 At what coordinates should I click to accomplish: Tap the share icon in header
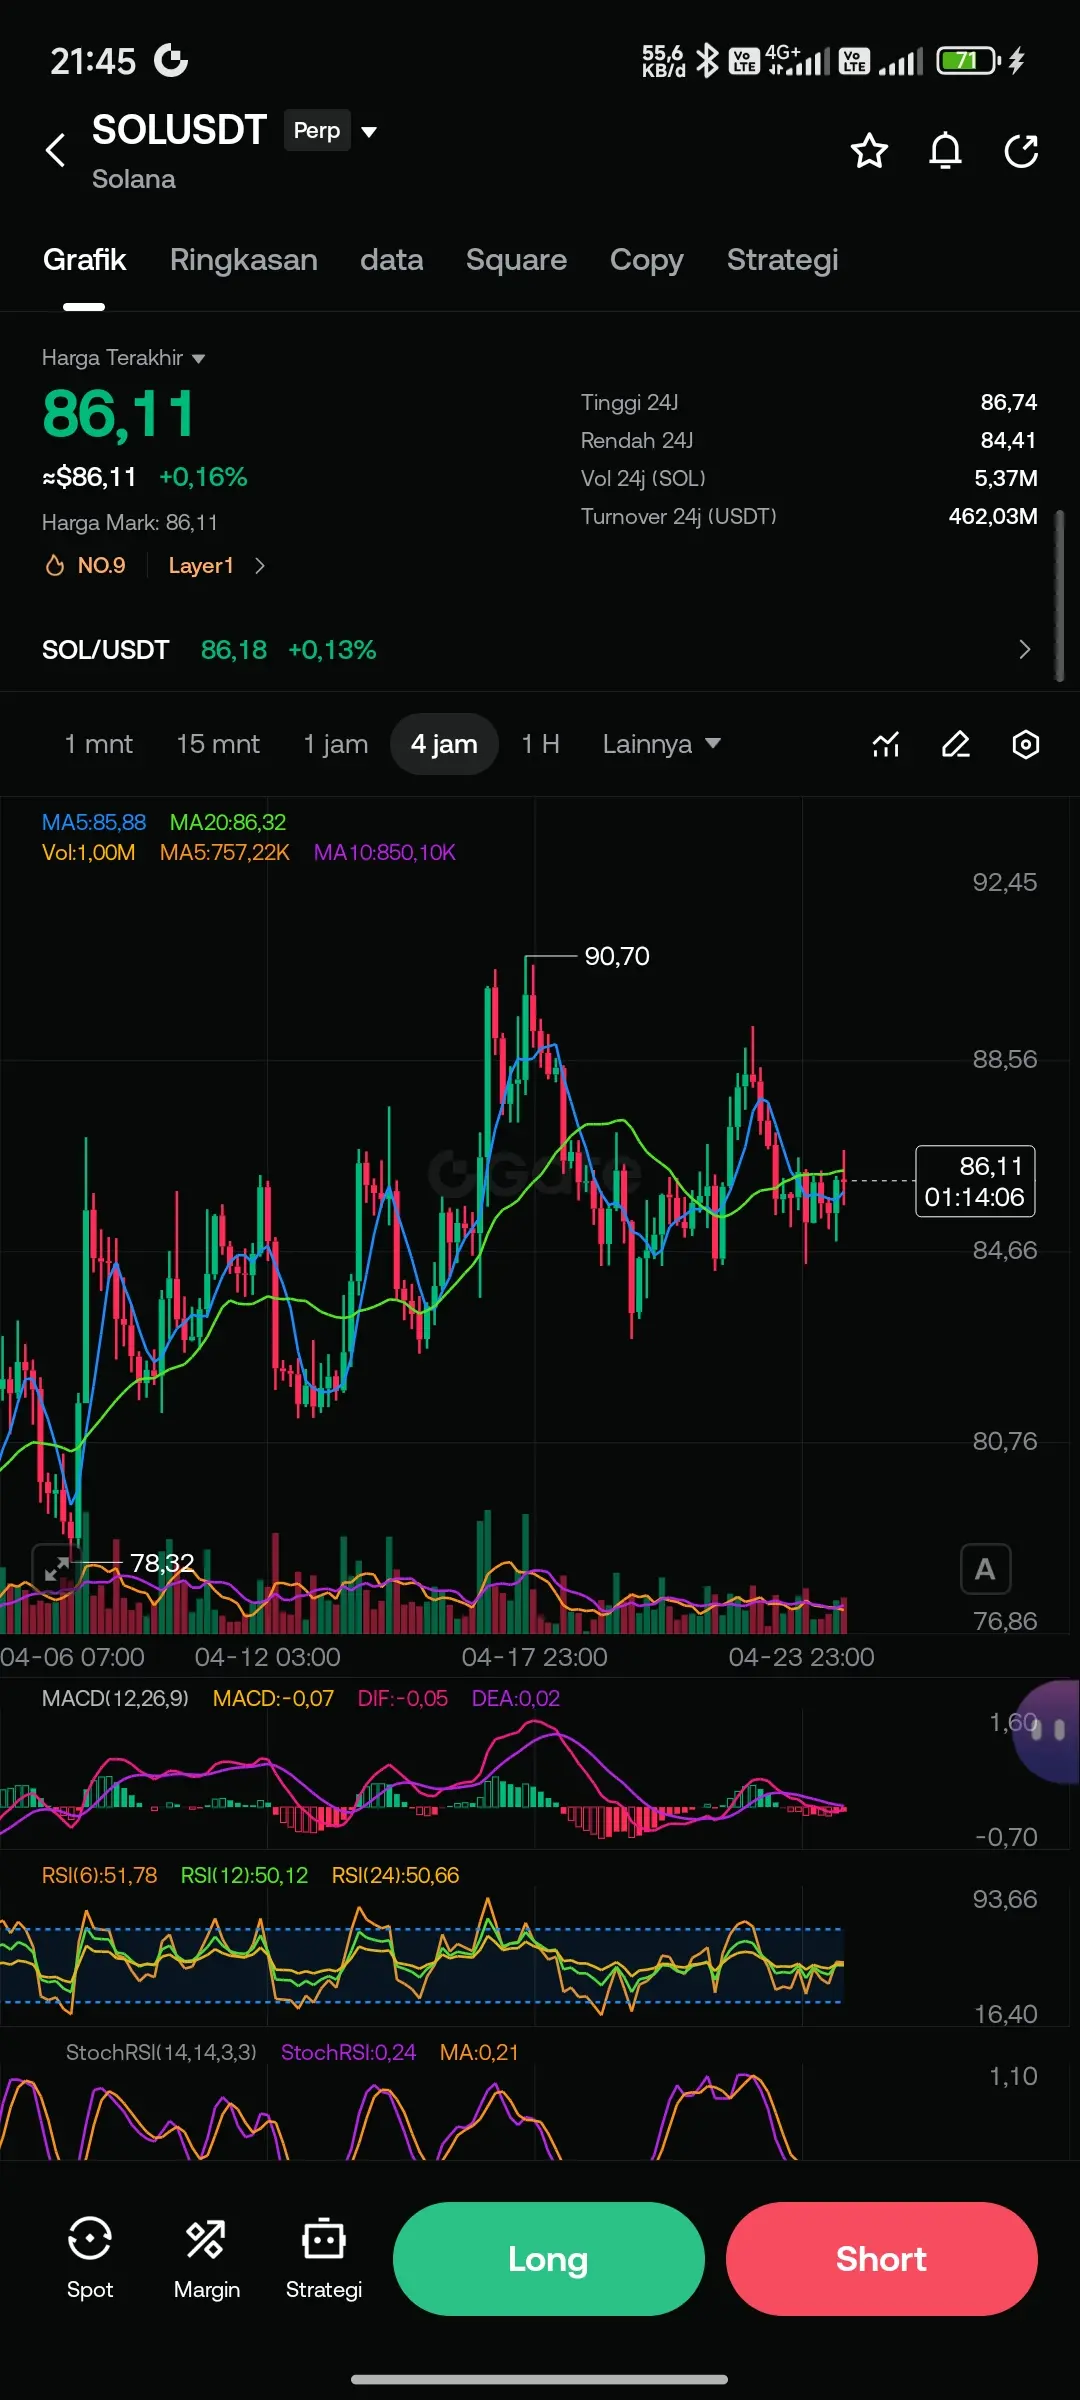tap(1021, 151)
